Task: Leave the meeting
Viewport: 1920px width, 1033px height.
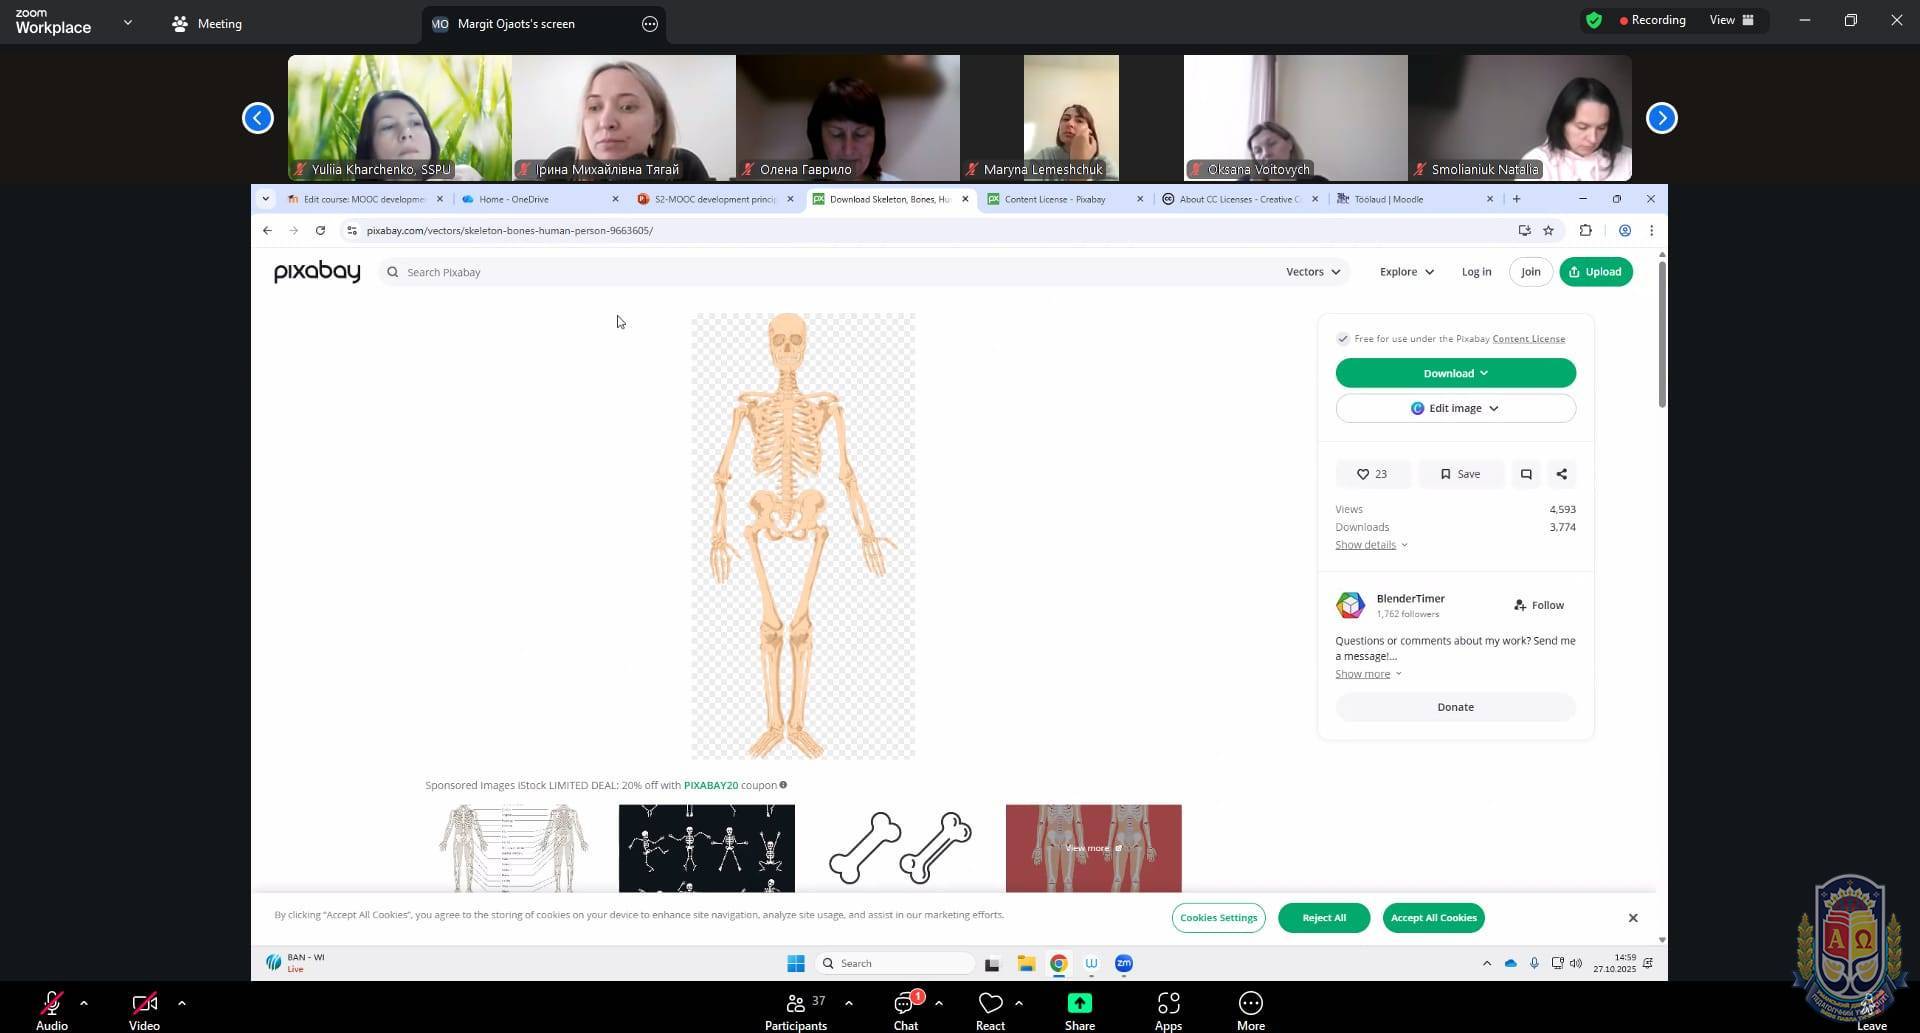Action: tap(1871, 1008)
